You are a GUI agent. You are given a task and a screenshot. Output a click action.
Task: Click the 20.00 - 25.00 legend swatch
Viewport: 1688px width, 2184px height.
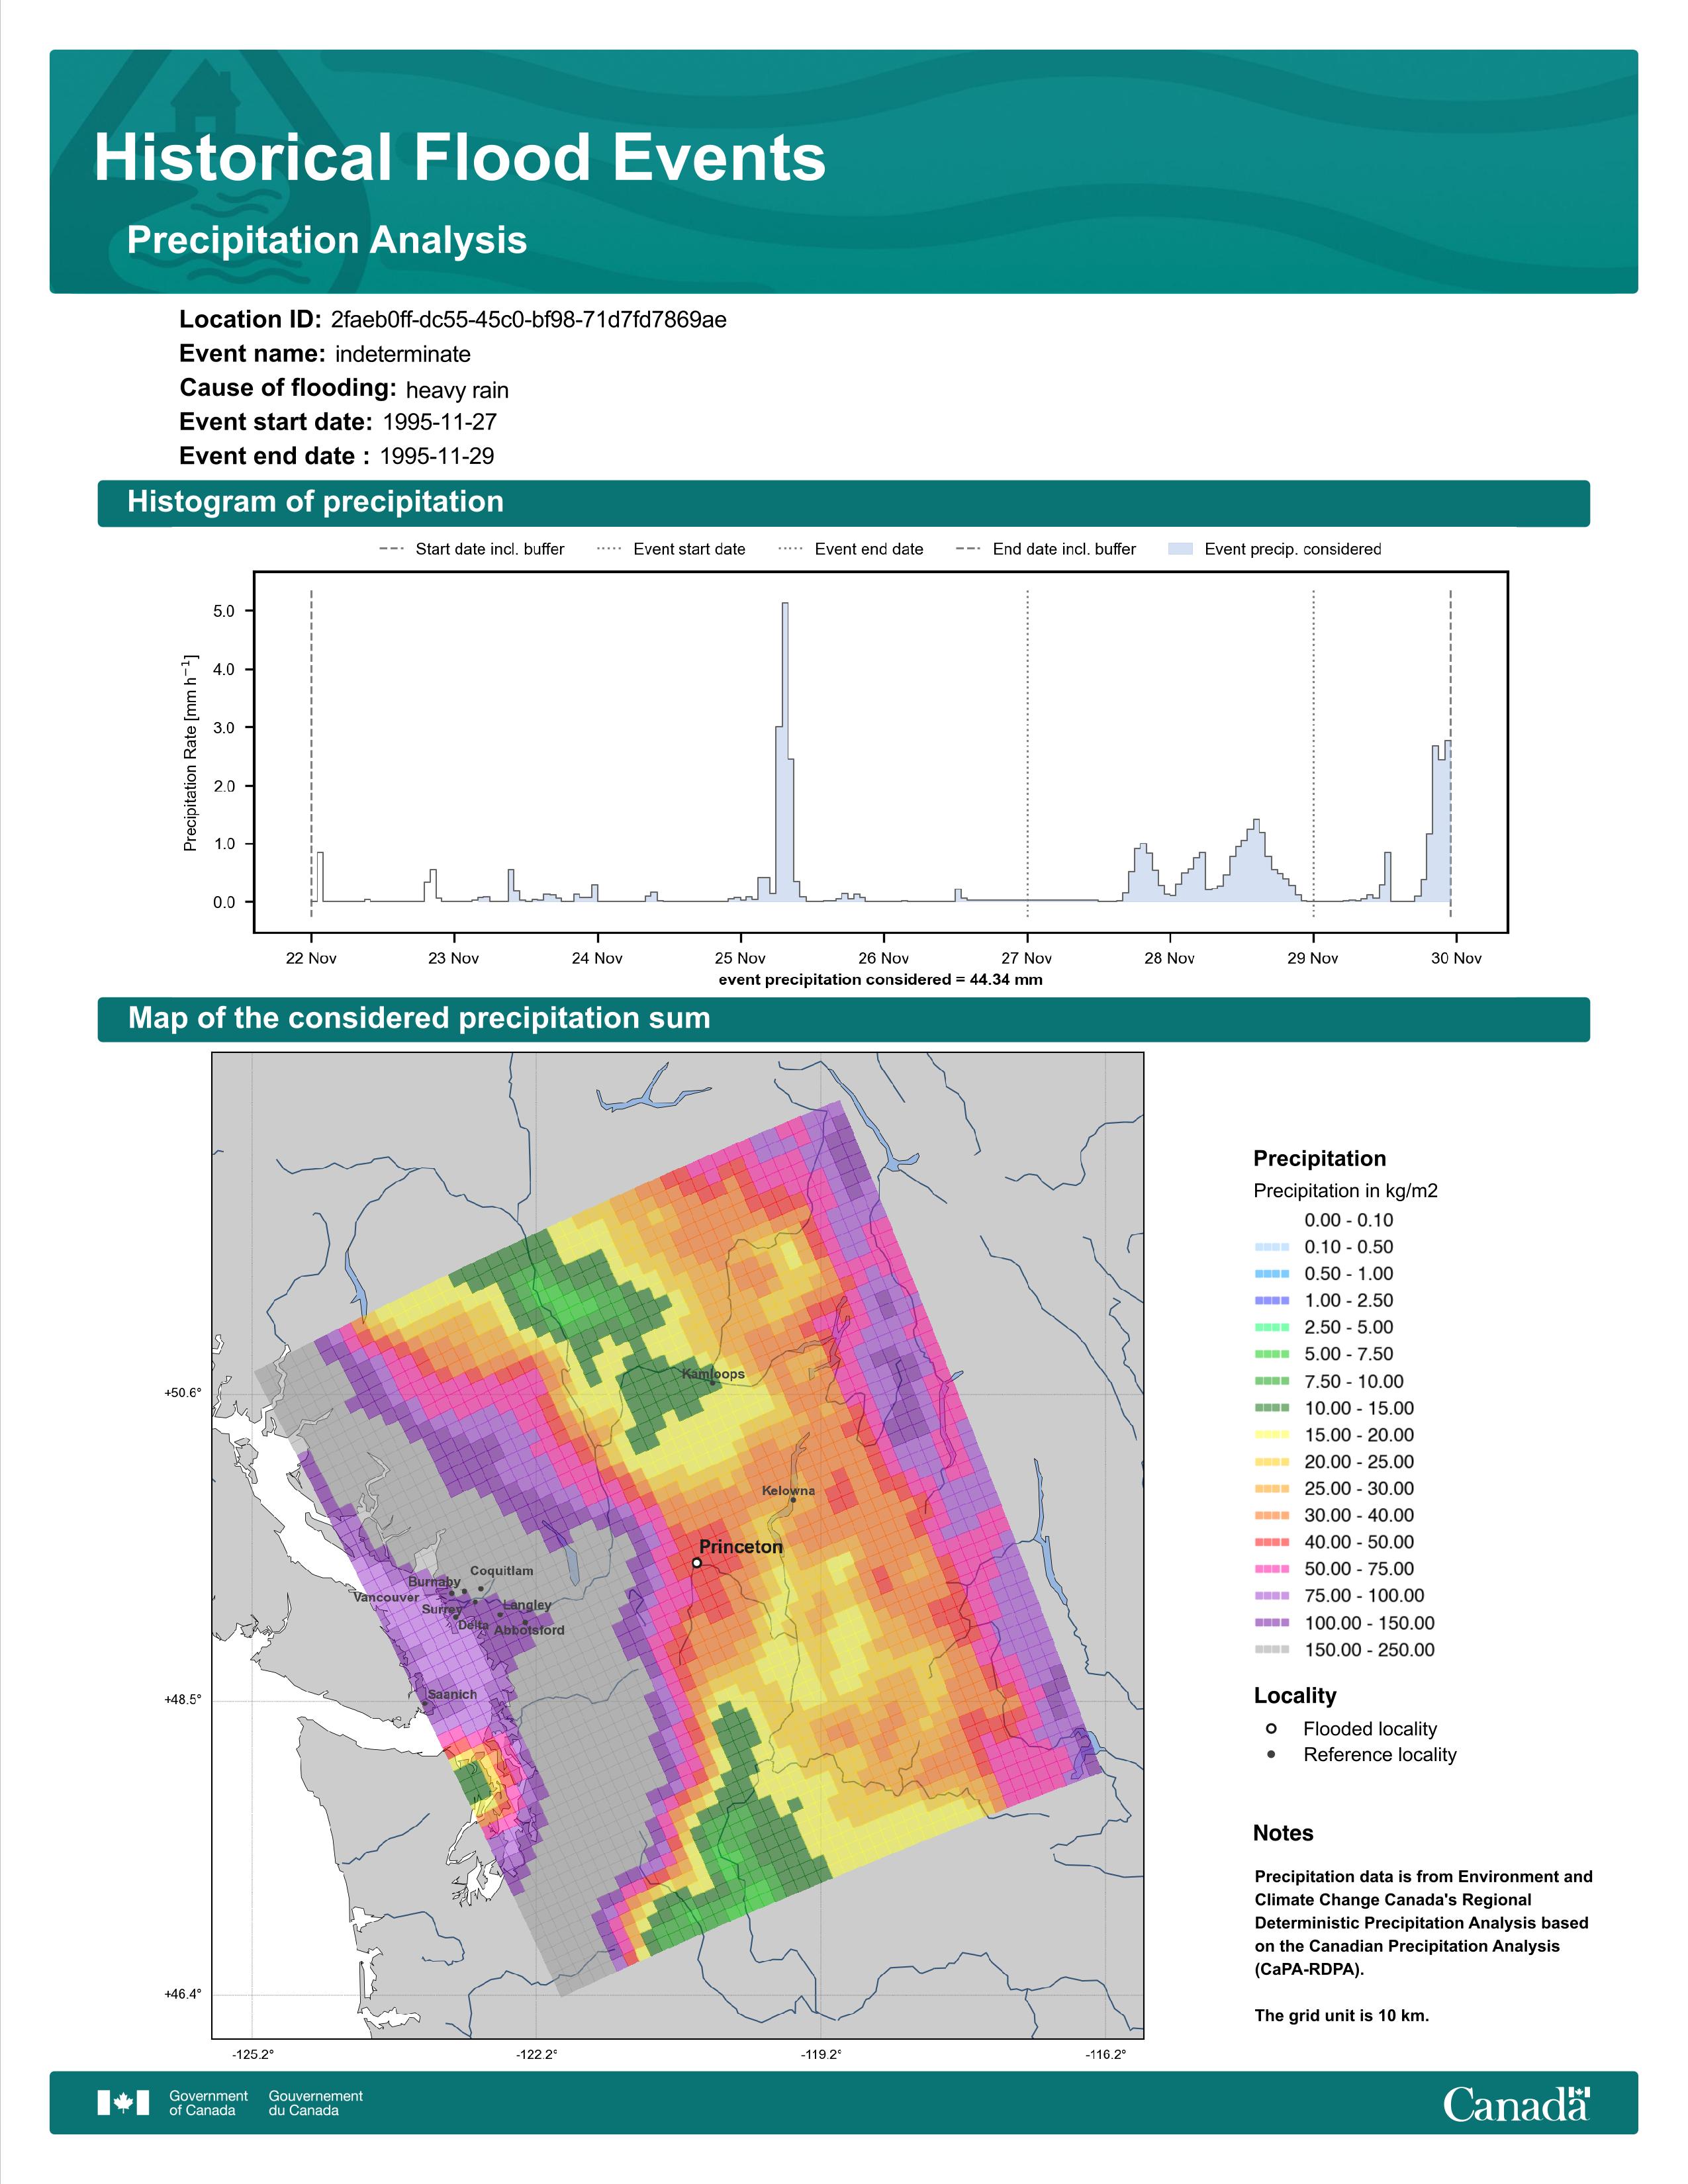(1271, 1462)
